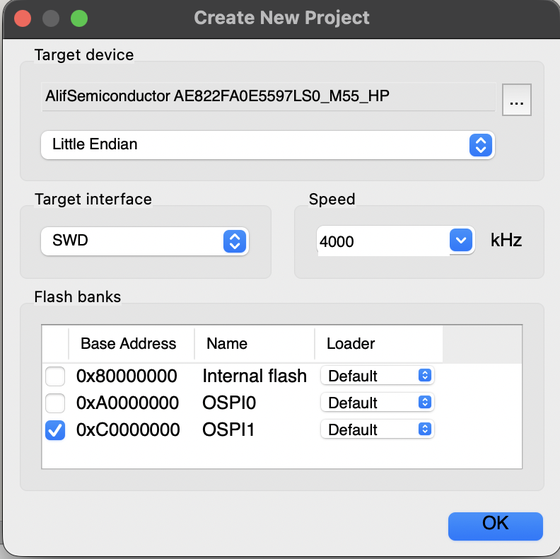Click the ellipsis browse button for target device
Viewport: 560px width, 559px height.
516,100
